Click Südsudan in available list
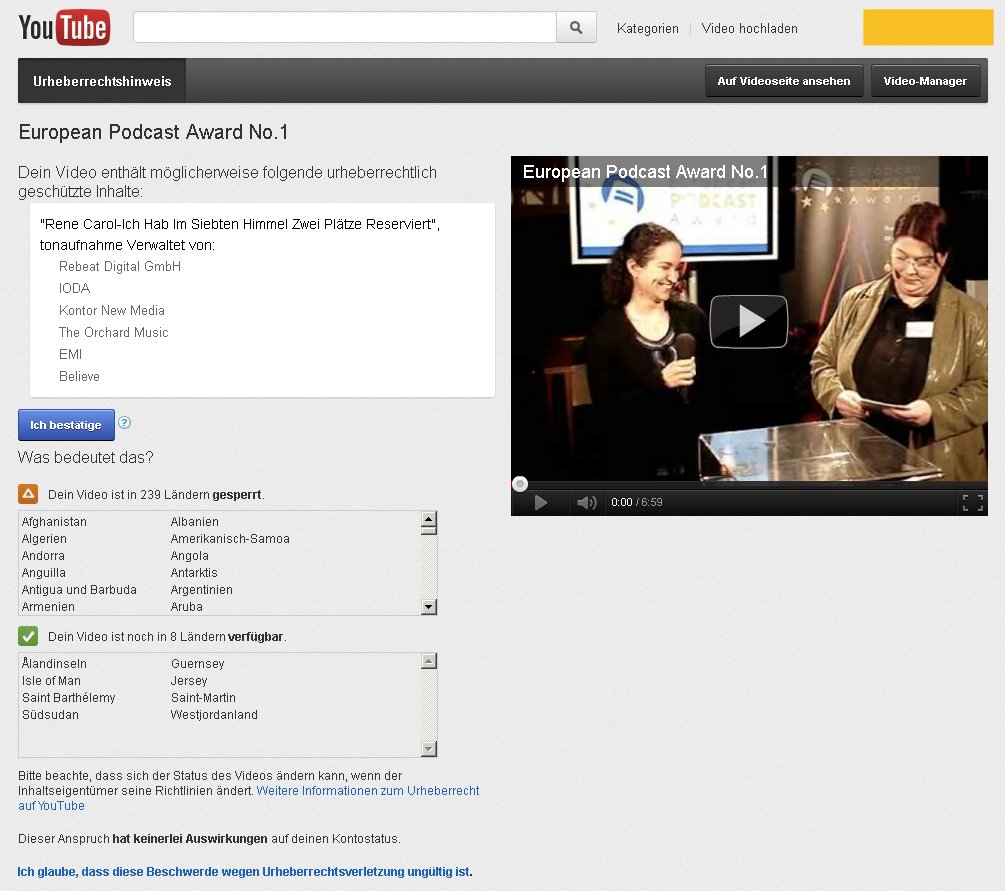Viewport: 1005px width, 891px height. (50, 715)
